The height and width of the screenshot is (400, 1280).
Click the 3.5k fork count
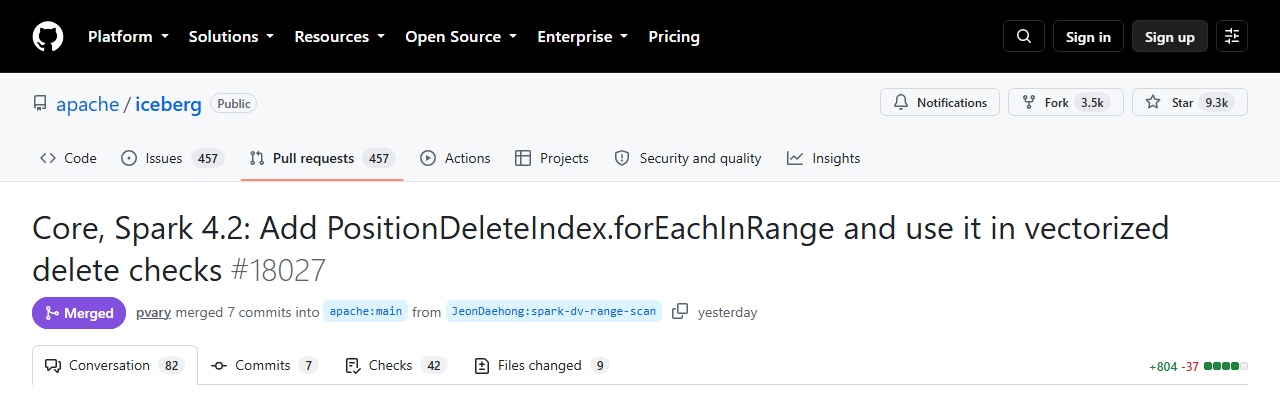click(1092, 102)
